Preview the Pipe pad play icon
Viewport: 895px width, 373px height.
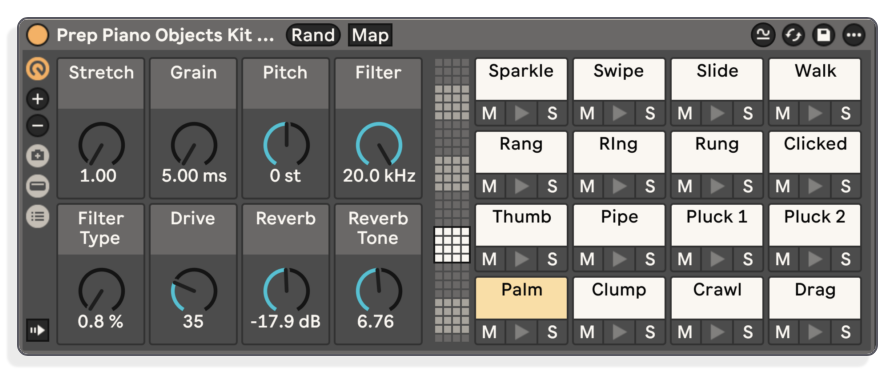coord(619,259)
